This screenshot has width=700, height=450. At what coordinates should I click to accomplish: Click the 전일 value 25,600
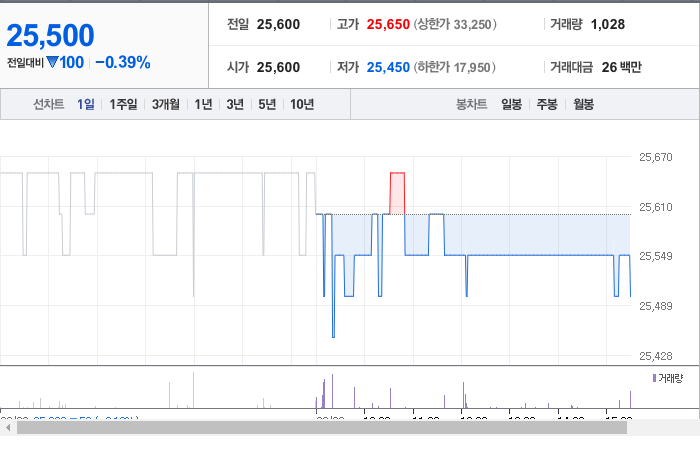[x=278, y=25]
